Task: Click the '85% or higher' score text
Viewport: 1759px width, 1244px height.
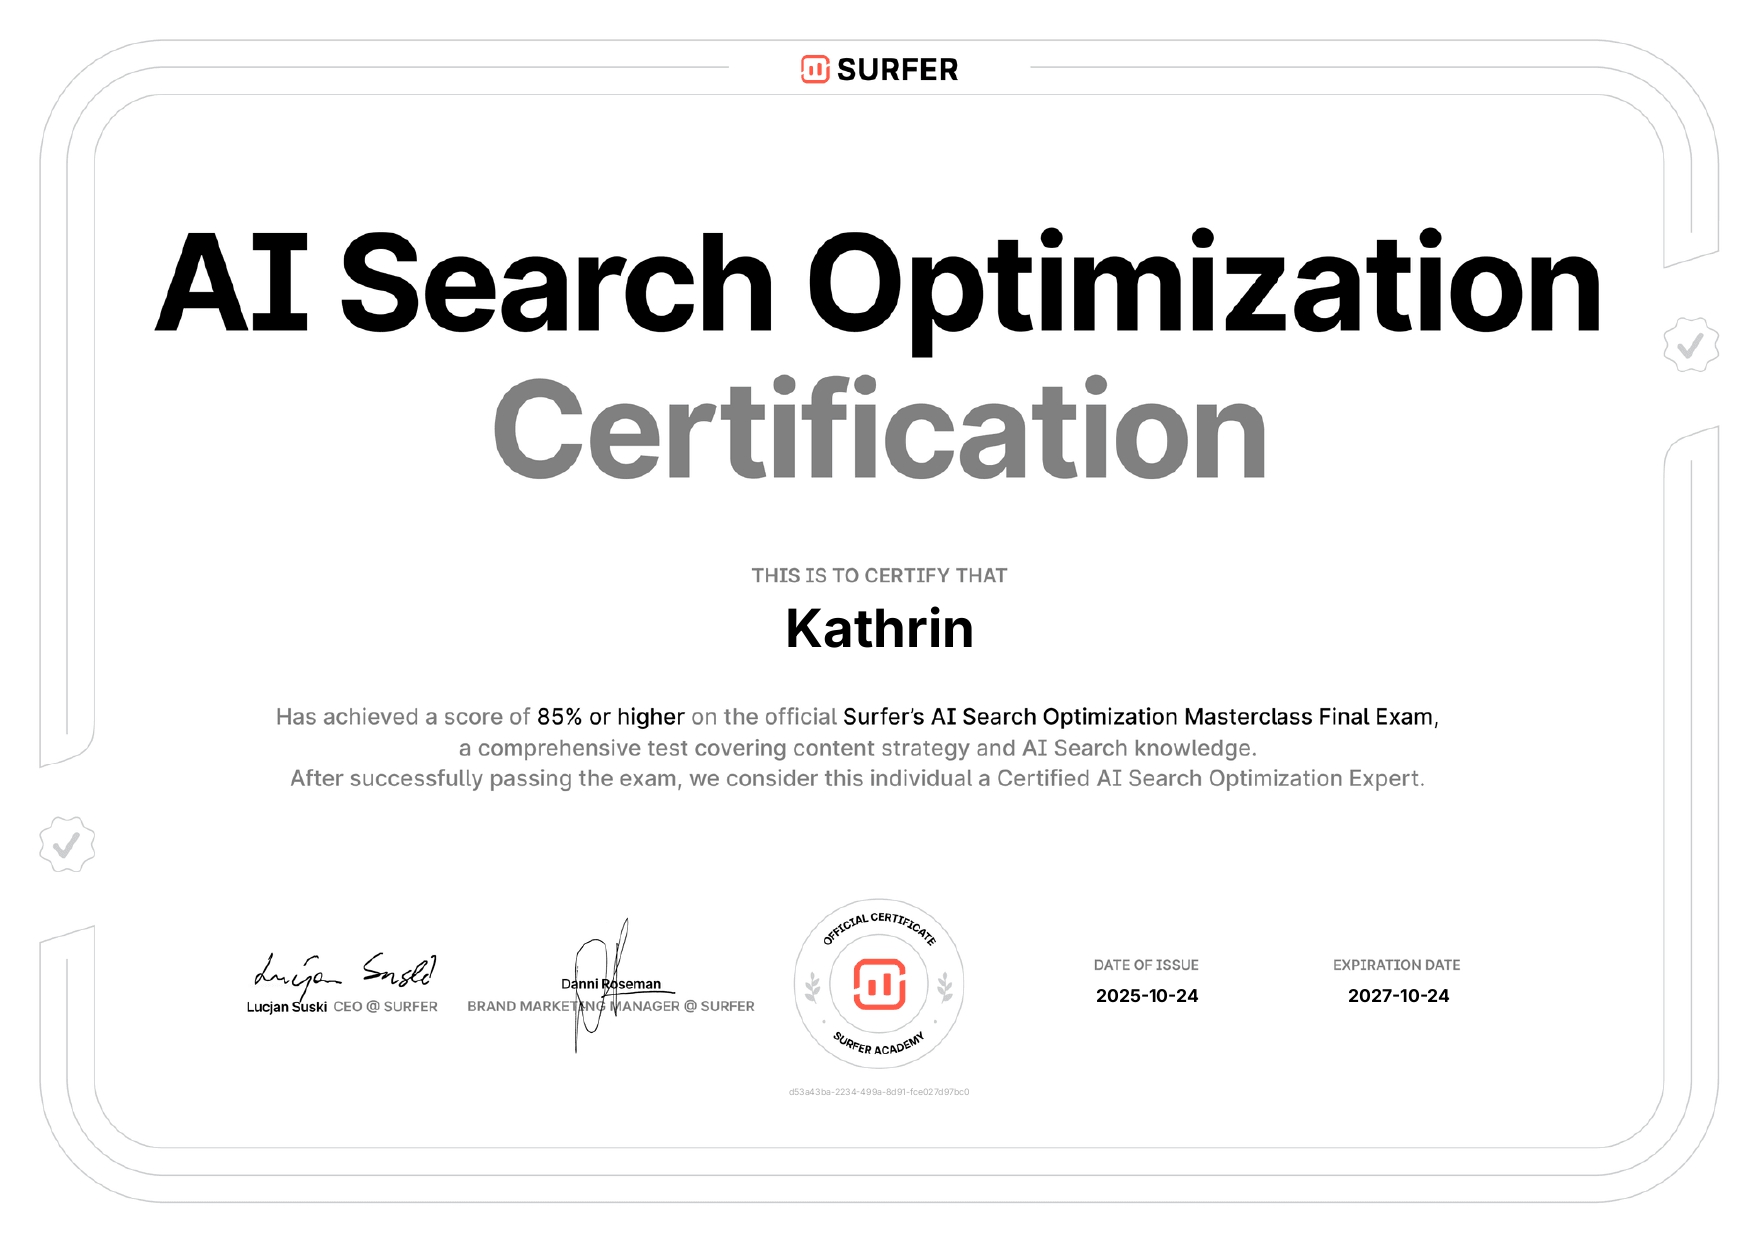Action: point(610,717)
